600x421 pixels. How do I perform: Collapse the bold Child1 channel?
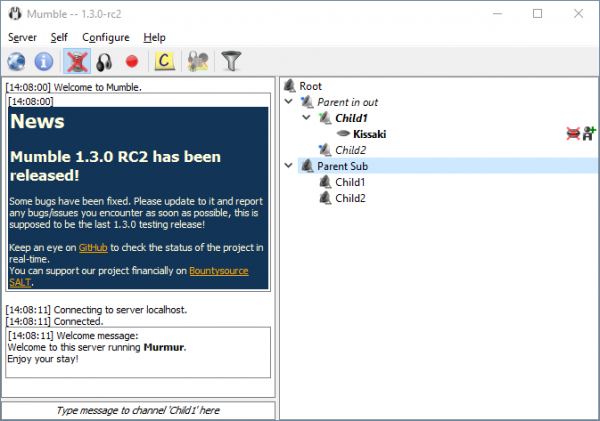pyautogui.click(x=306, y=118)
